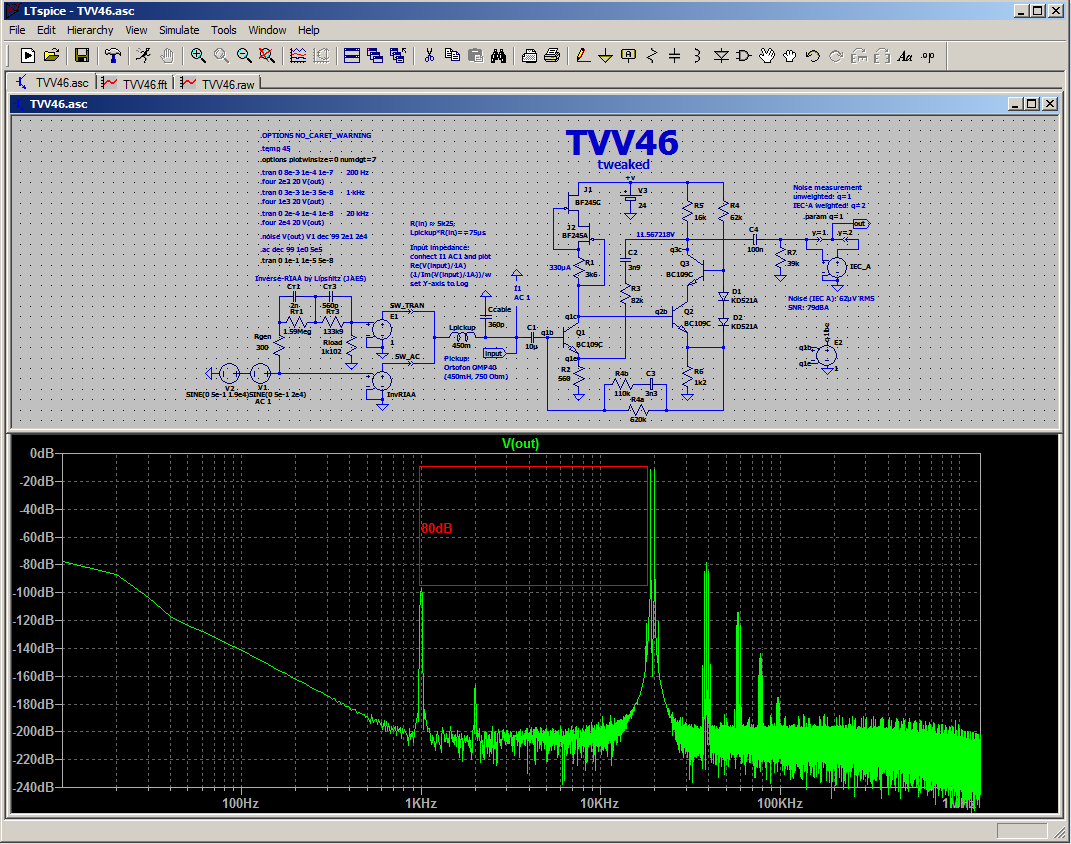Pick the Capacitor component tool
This screenshot has height=844, width=1071.
point(674,55)
